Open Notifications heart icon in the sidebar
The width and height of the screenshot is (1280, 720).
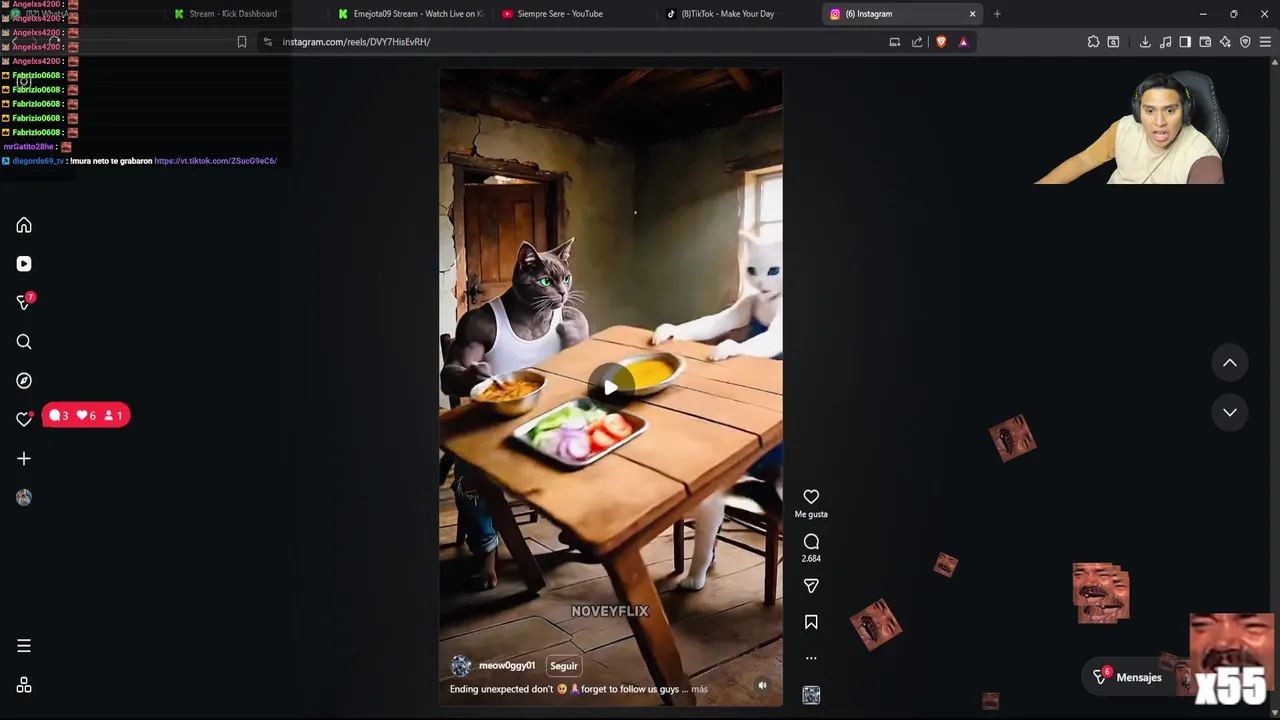click(x=24, y=419)
